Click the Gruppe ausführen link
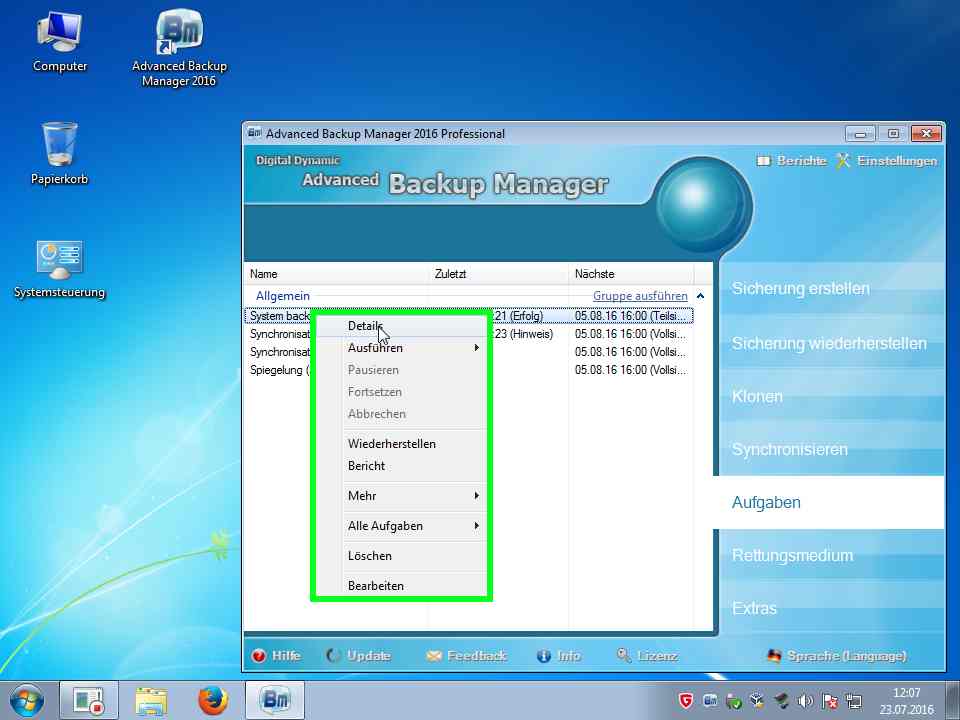This screenshot has height=720, width=960. (x=640, y=296)
